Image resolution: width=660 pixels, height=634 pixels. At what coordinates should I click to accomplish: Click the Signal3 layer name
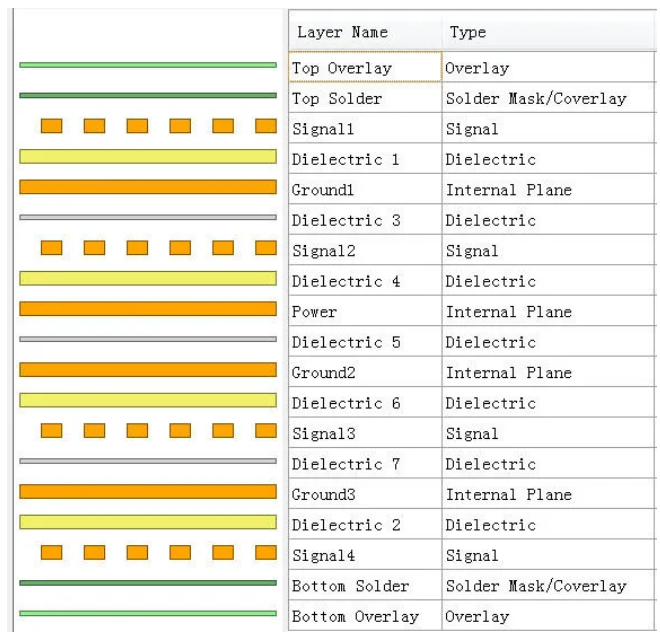325,434
